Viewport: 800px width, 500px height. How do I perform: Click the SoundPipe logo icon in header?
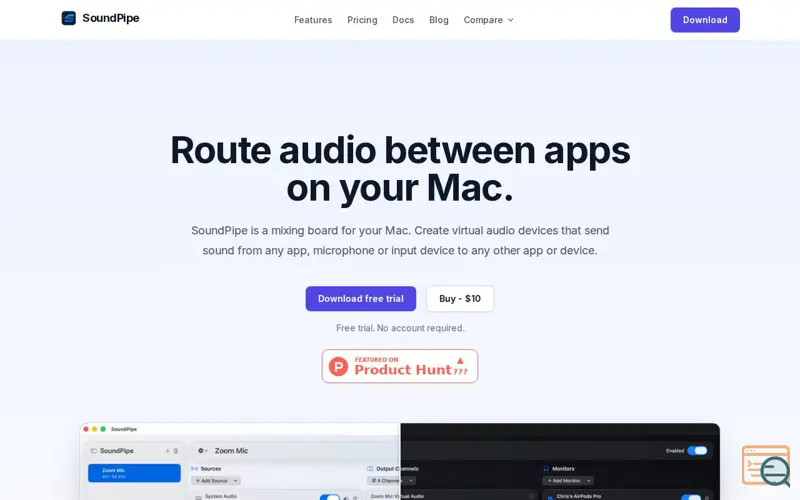coord(69,18)
